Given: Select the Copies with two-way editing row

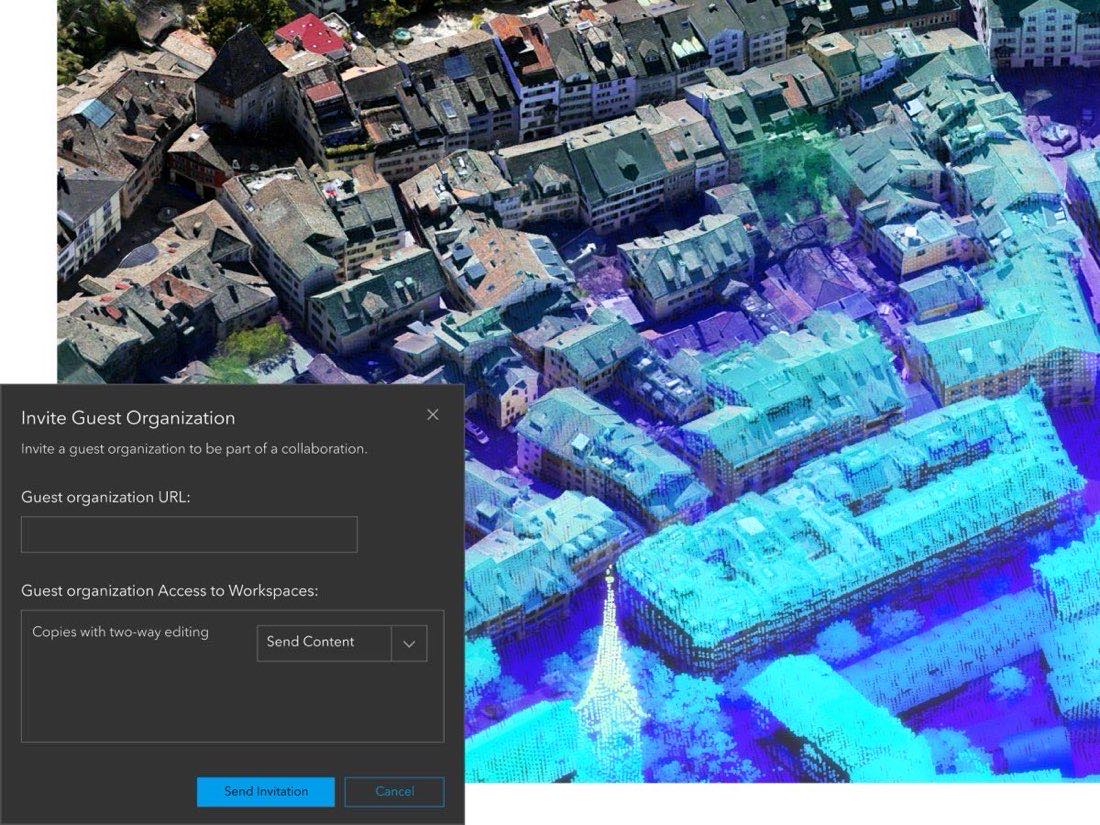Looking at the screenshot, I should tap(120, 632).
